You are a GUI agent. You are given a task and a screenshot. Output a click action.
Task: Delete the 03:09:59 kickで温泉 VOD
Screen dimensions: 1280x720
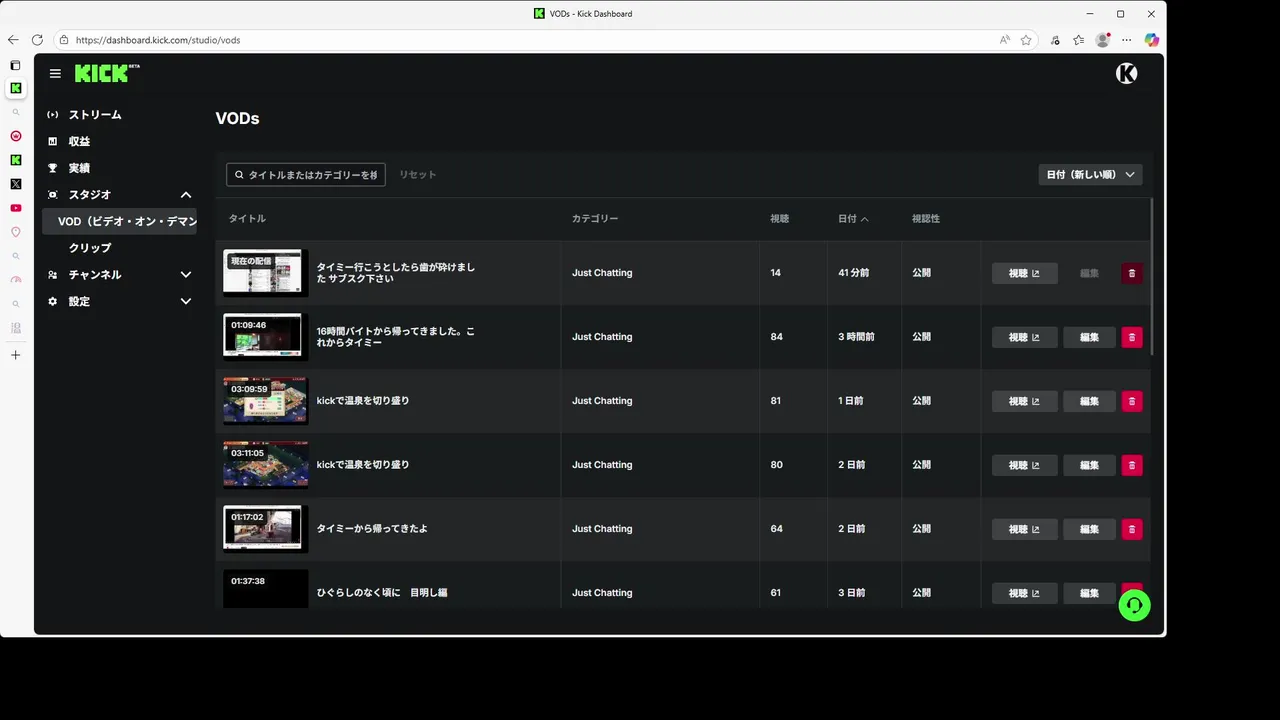[1132, 401]
